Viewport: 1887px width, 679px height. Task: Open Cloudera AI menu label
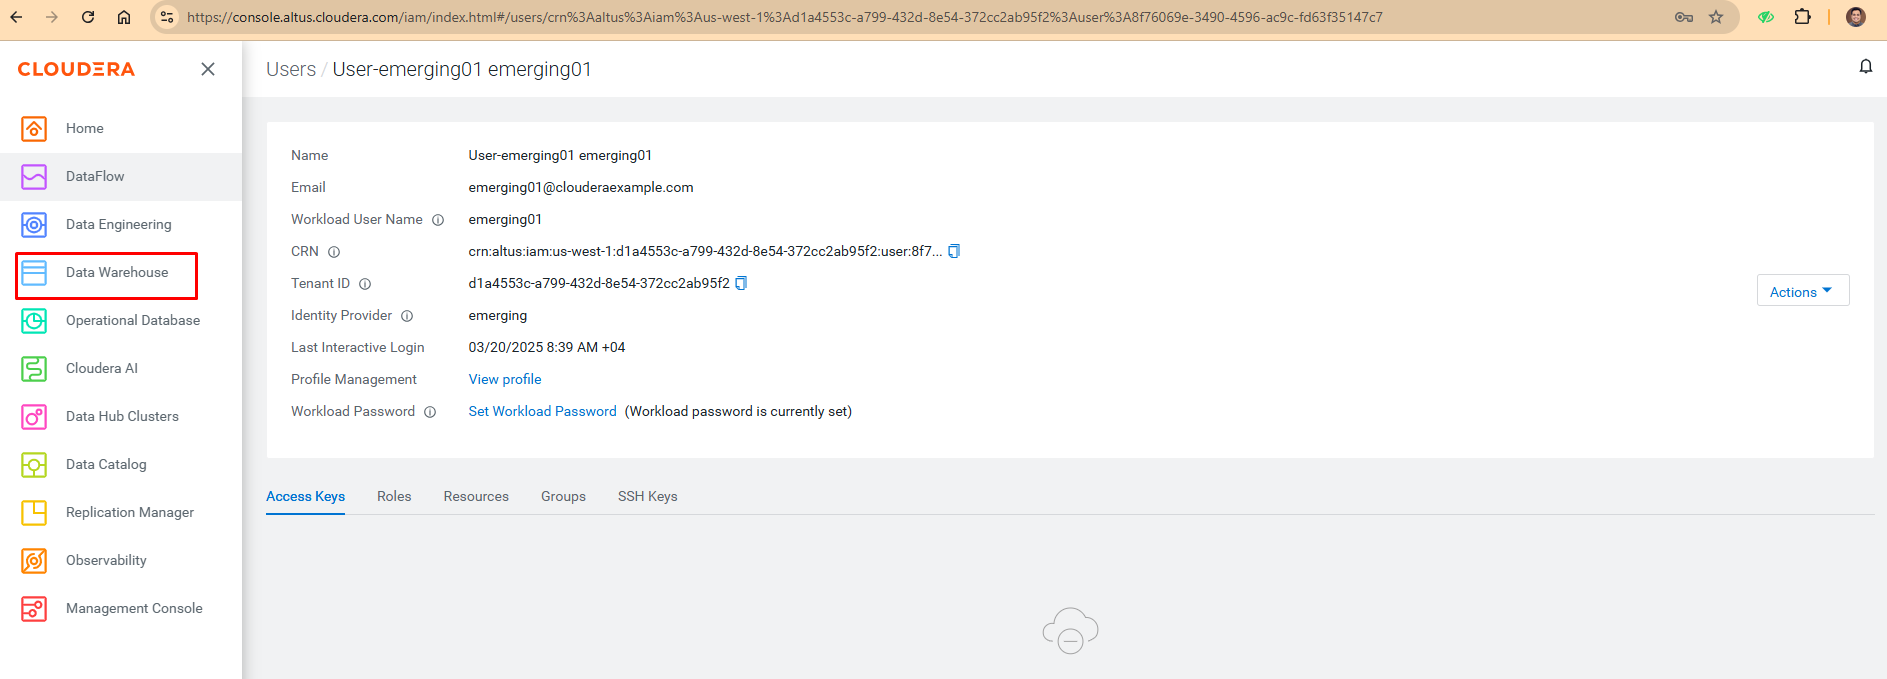(x=102, y=368)
